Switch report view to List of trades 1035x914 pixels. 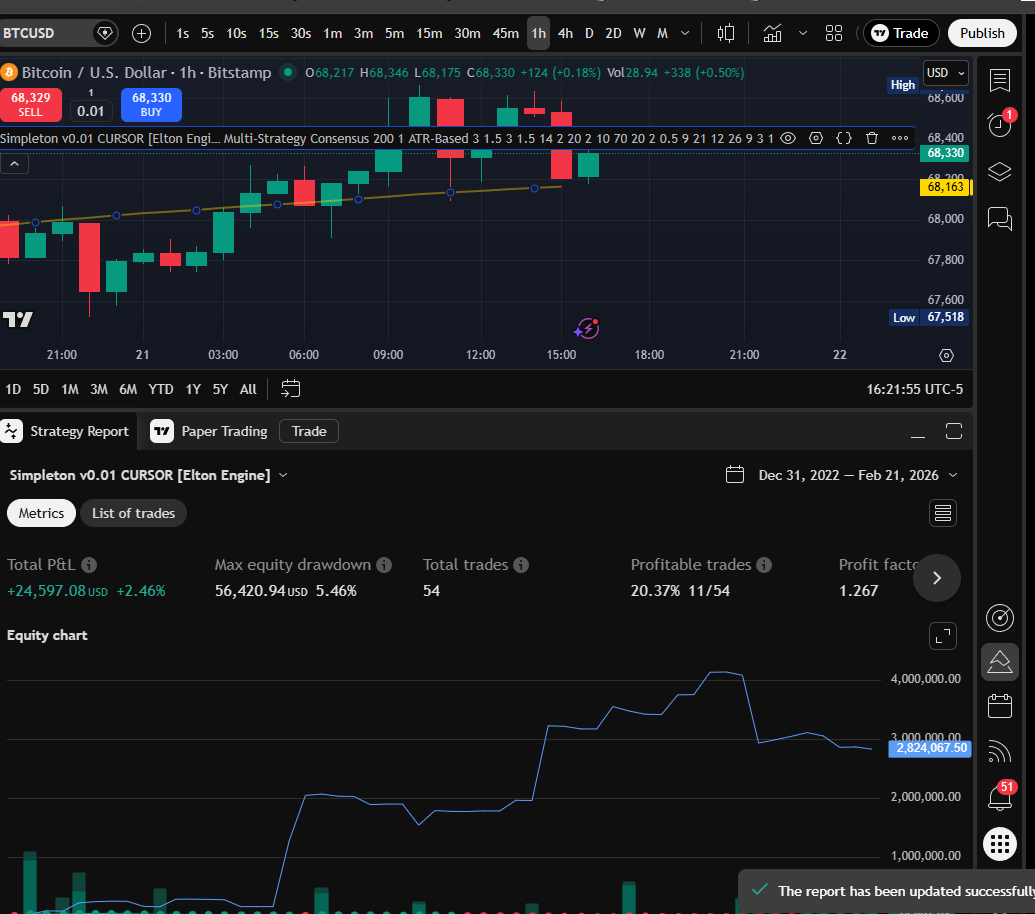(x=133, y=513)
